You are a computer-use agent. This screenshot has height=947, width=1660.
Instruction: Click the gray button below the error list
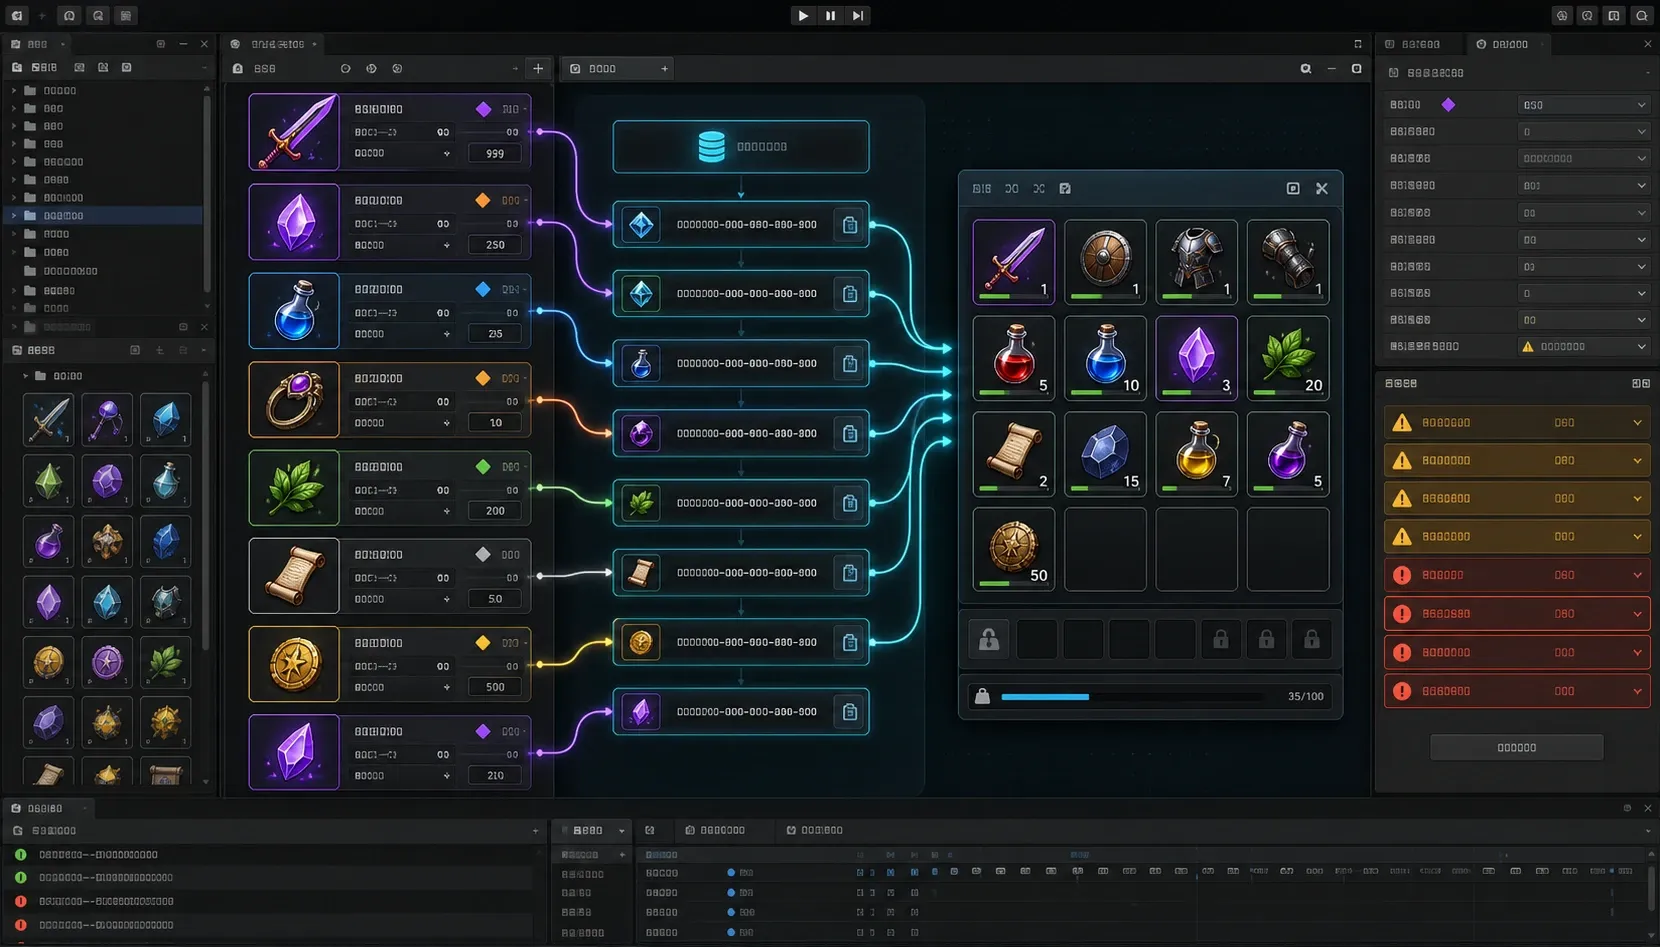tap(1517, 747)
